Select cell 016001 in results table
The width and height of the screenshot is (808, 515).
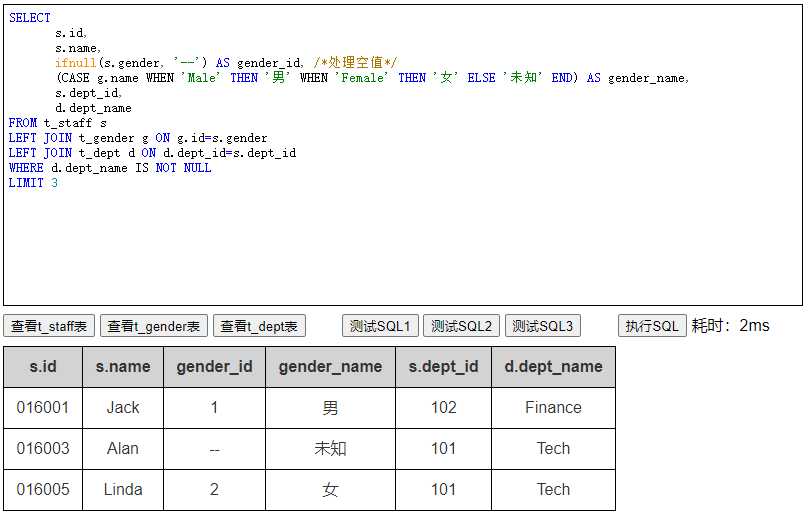pos(43,408)
